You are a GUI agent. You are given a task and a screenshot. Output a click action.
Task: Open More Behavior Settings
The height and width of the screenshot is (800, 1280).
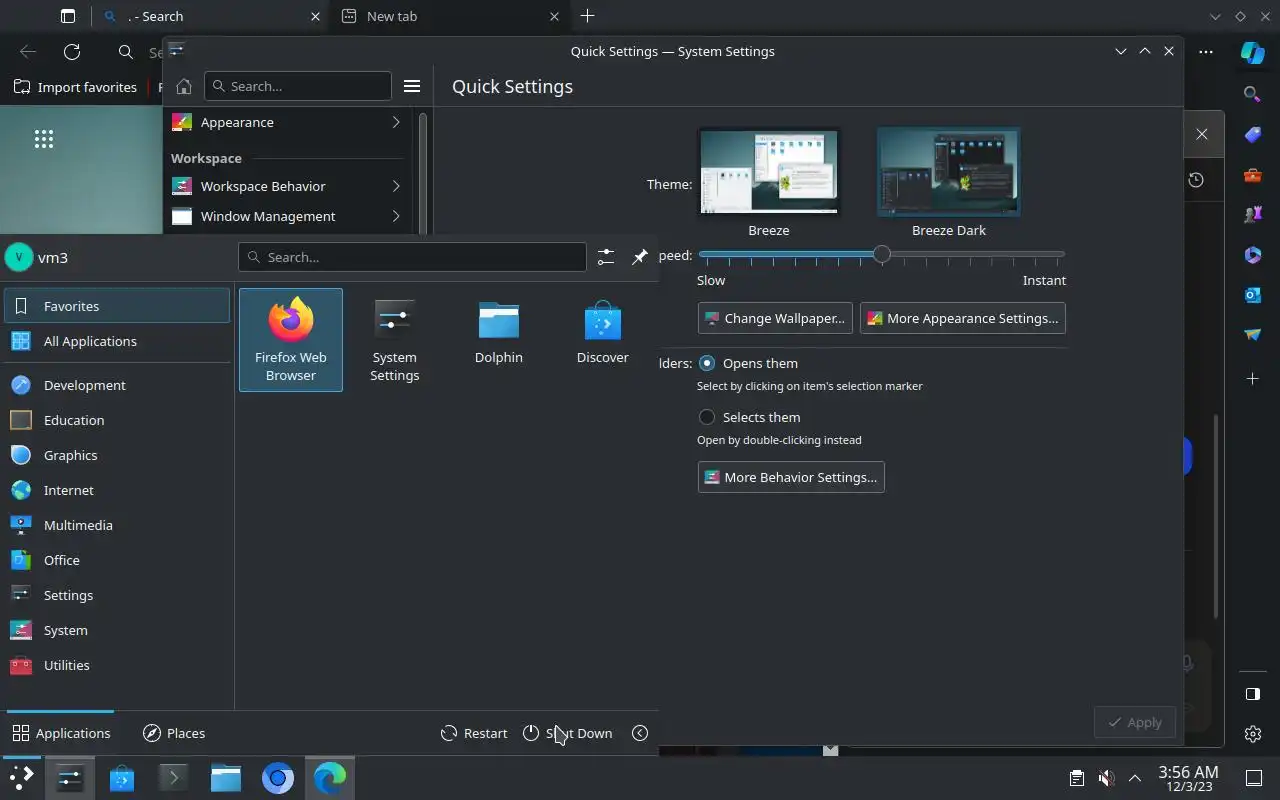point(791,477)
